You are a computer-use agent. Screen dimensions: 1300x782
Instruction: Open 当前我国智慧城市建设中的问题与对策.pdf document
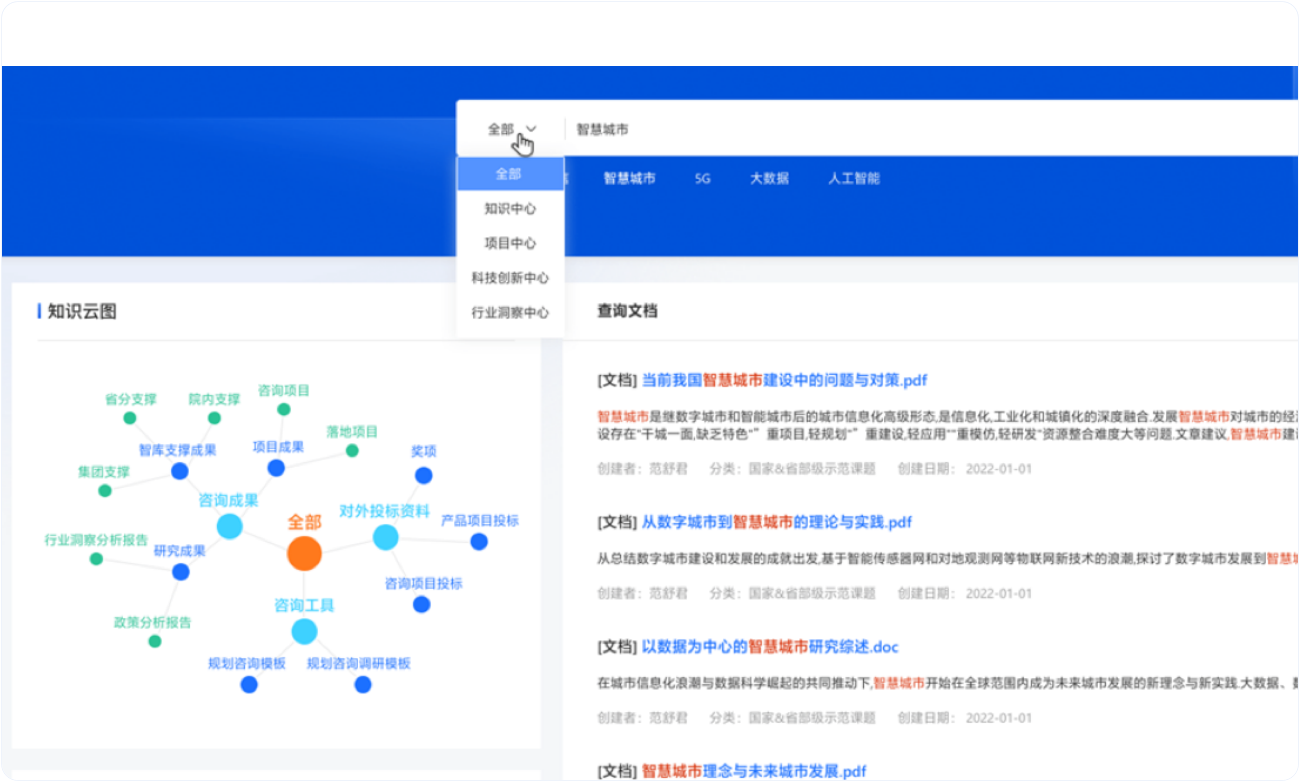point(783,380)
